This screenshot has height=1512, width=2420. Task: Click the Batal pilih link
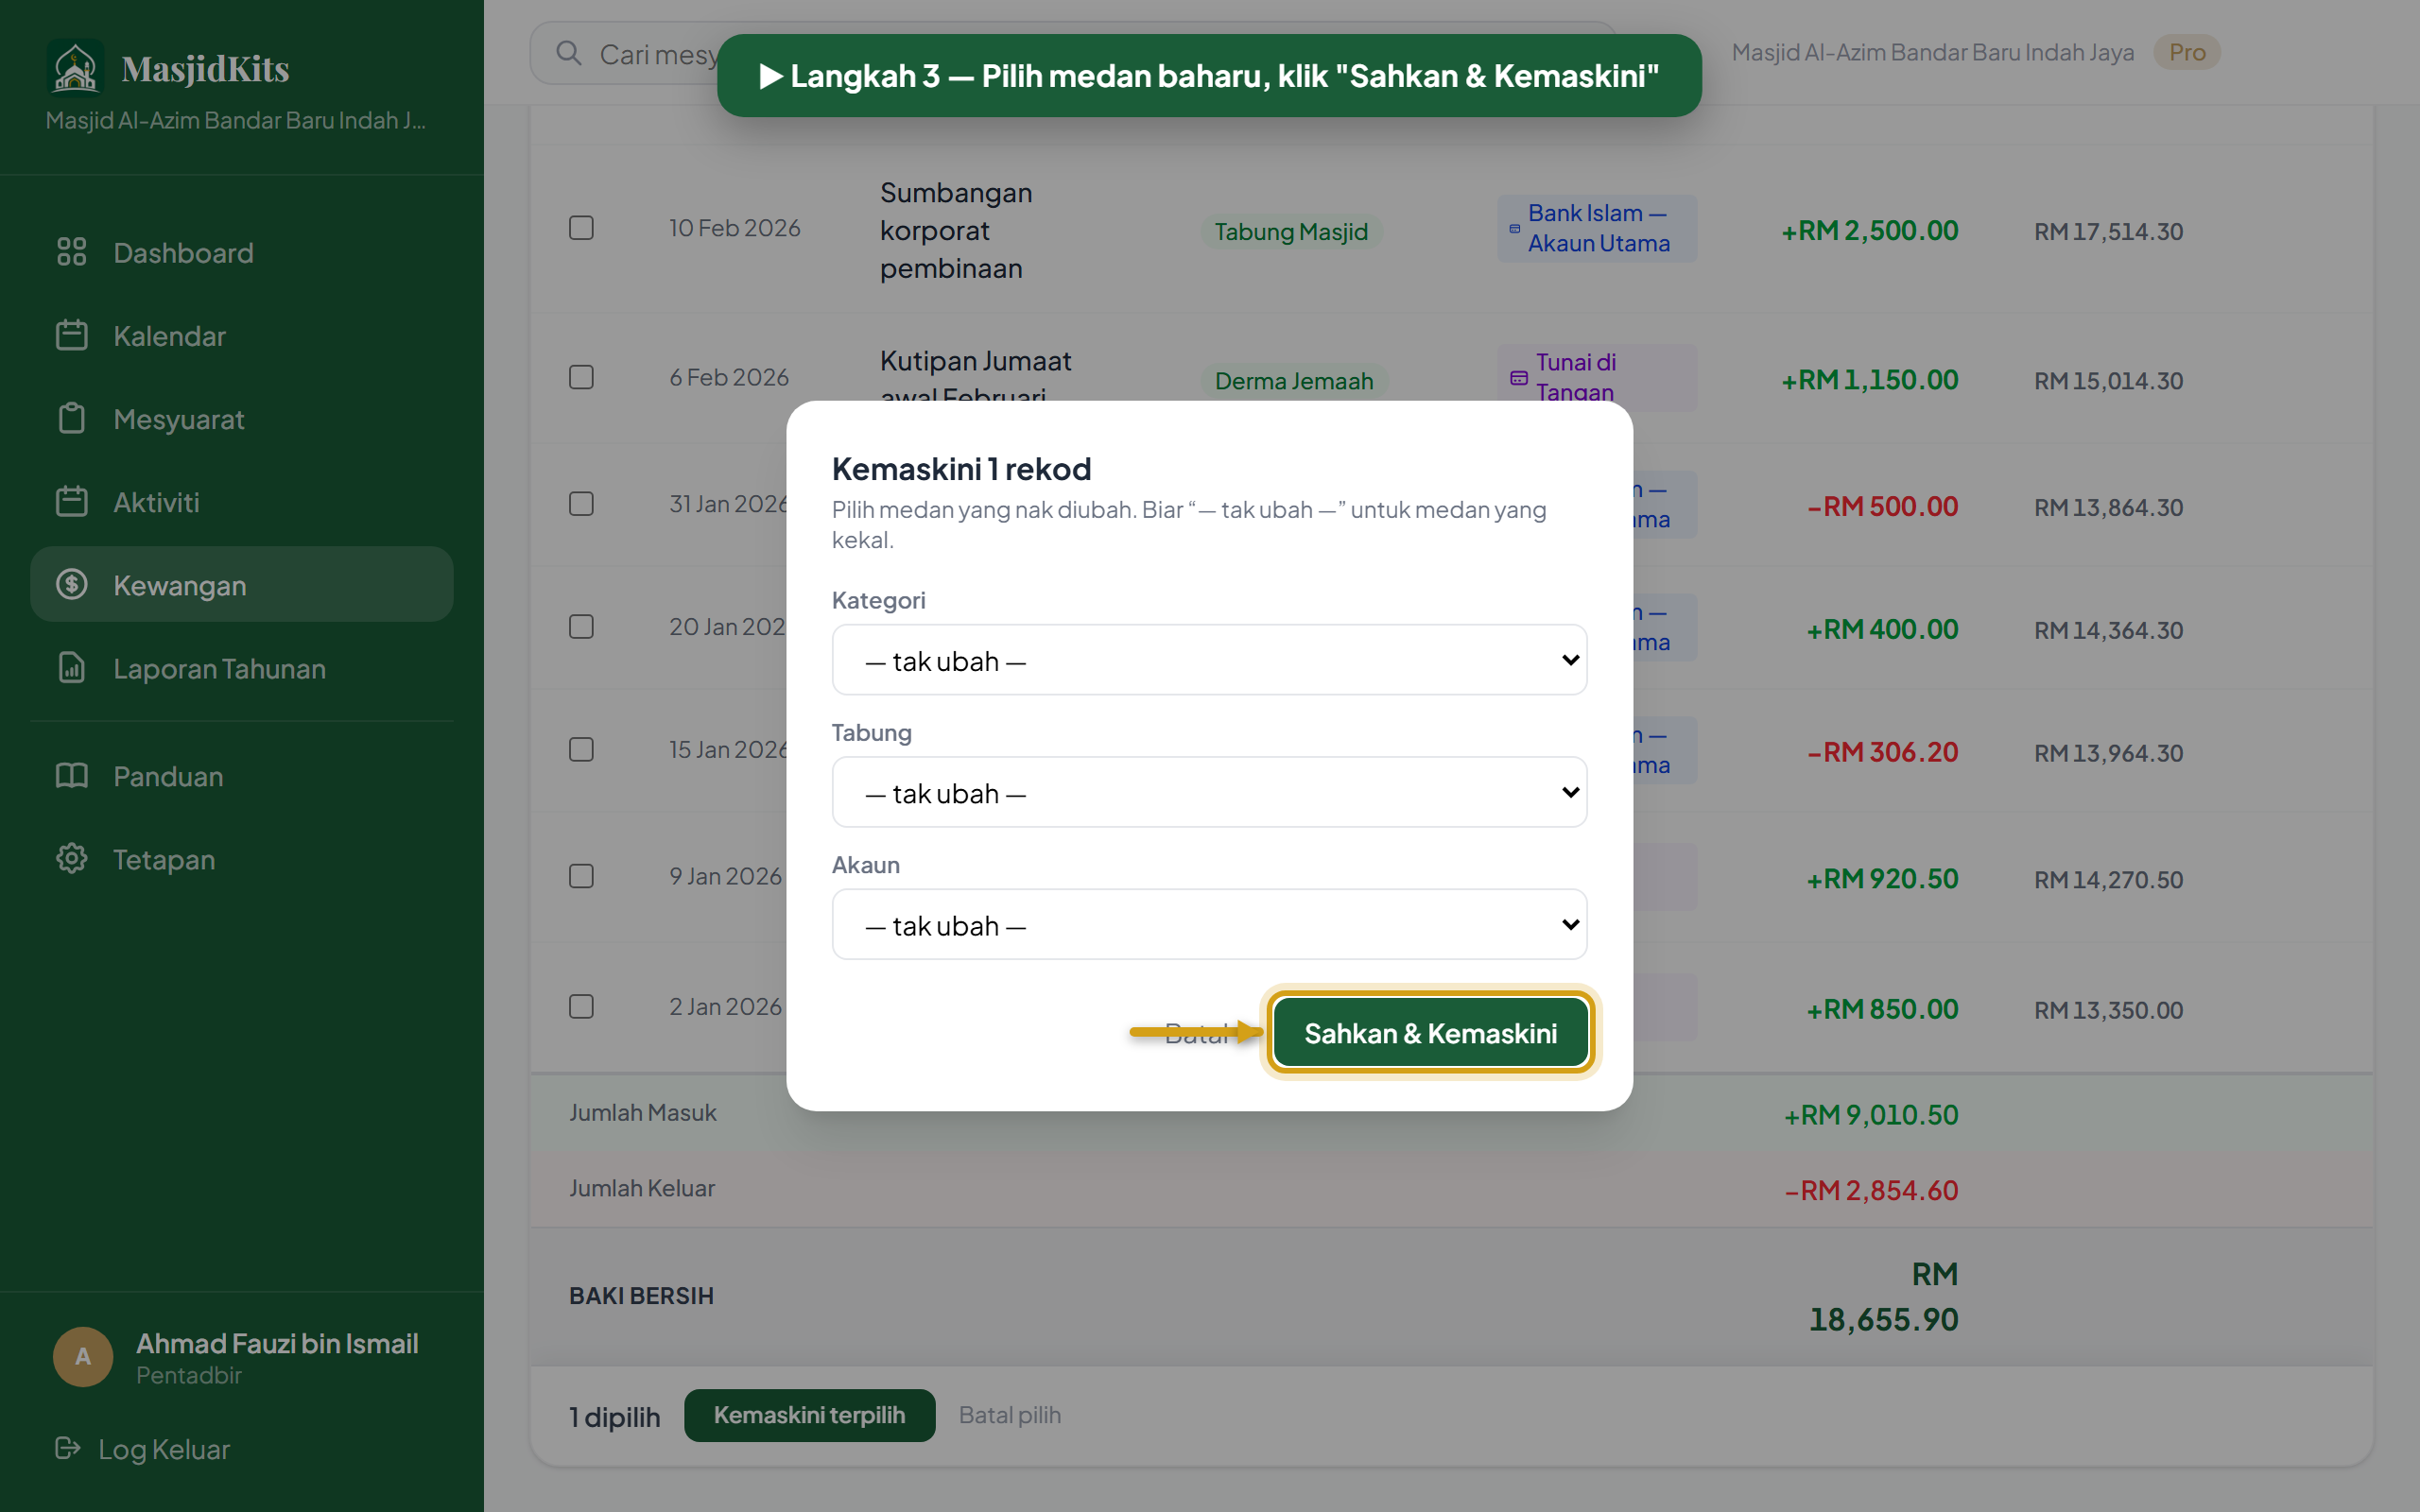pos(1010,1415)
